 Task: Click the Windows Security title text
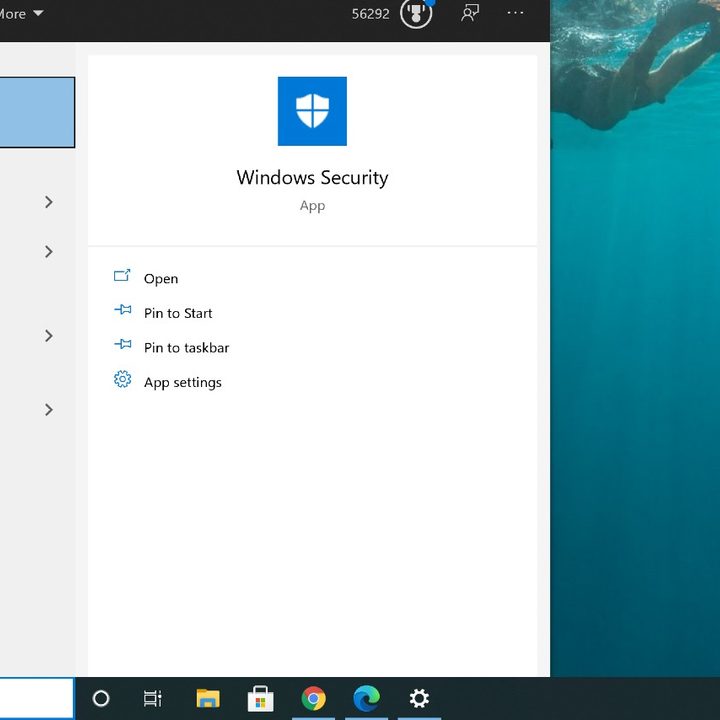(x=312, y=178)
